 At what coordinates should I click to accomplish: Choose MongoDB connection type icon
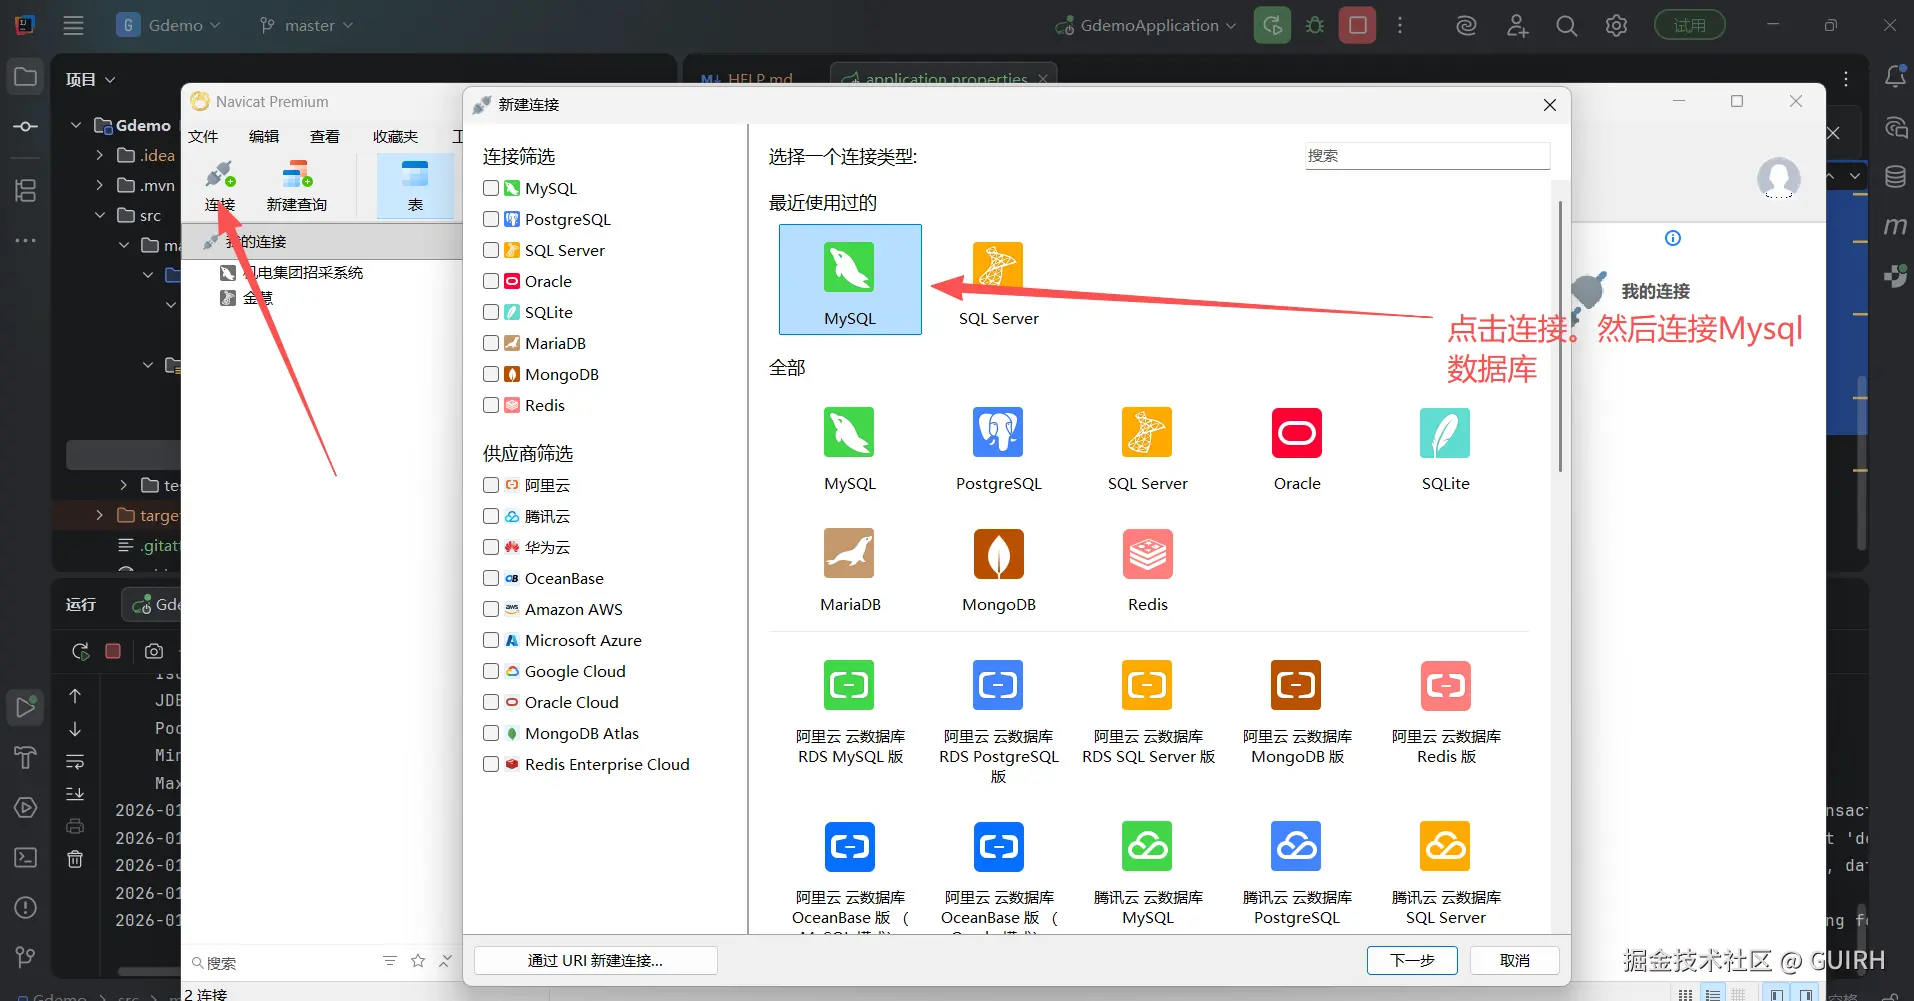point(998,553)
